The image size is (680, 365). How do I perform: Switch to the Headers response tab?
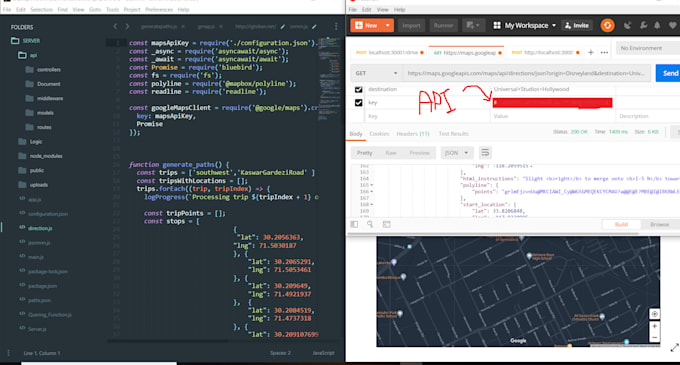click(x=412, y=134)
